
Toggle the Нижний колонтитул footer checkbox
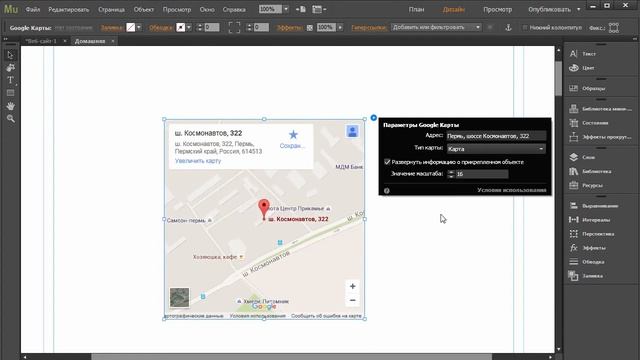(x=525, y=27)
